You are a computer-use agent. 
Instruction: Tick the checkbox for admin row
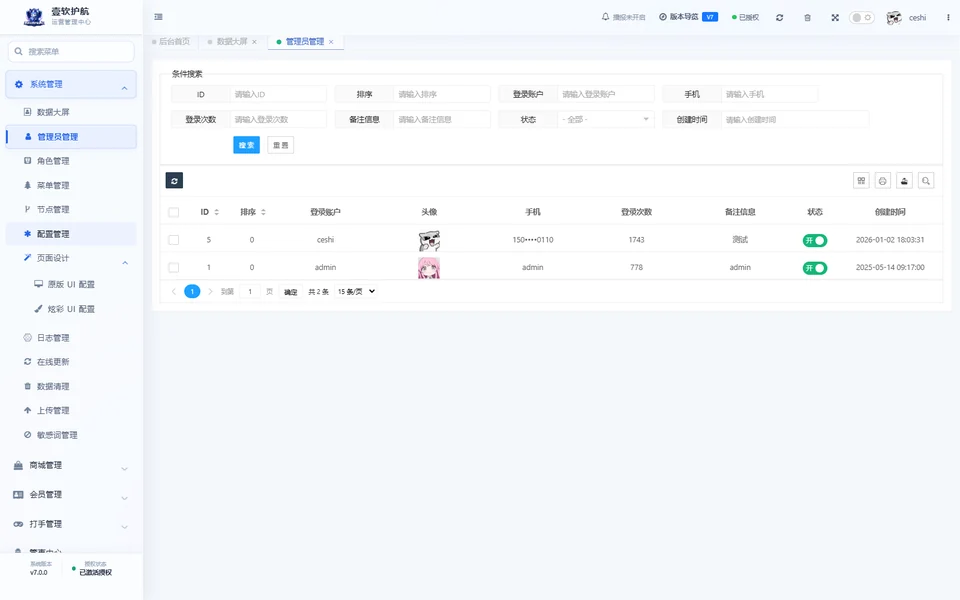(174, 268)
